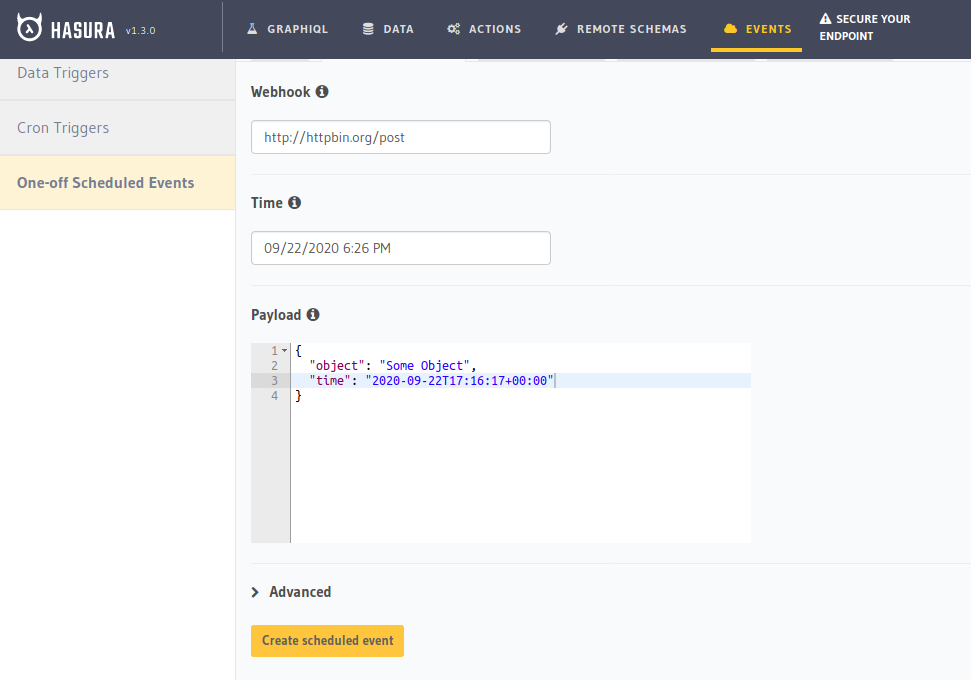
Task: Click the Create scheduled event button
Action: [x=327, y=640]
